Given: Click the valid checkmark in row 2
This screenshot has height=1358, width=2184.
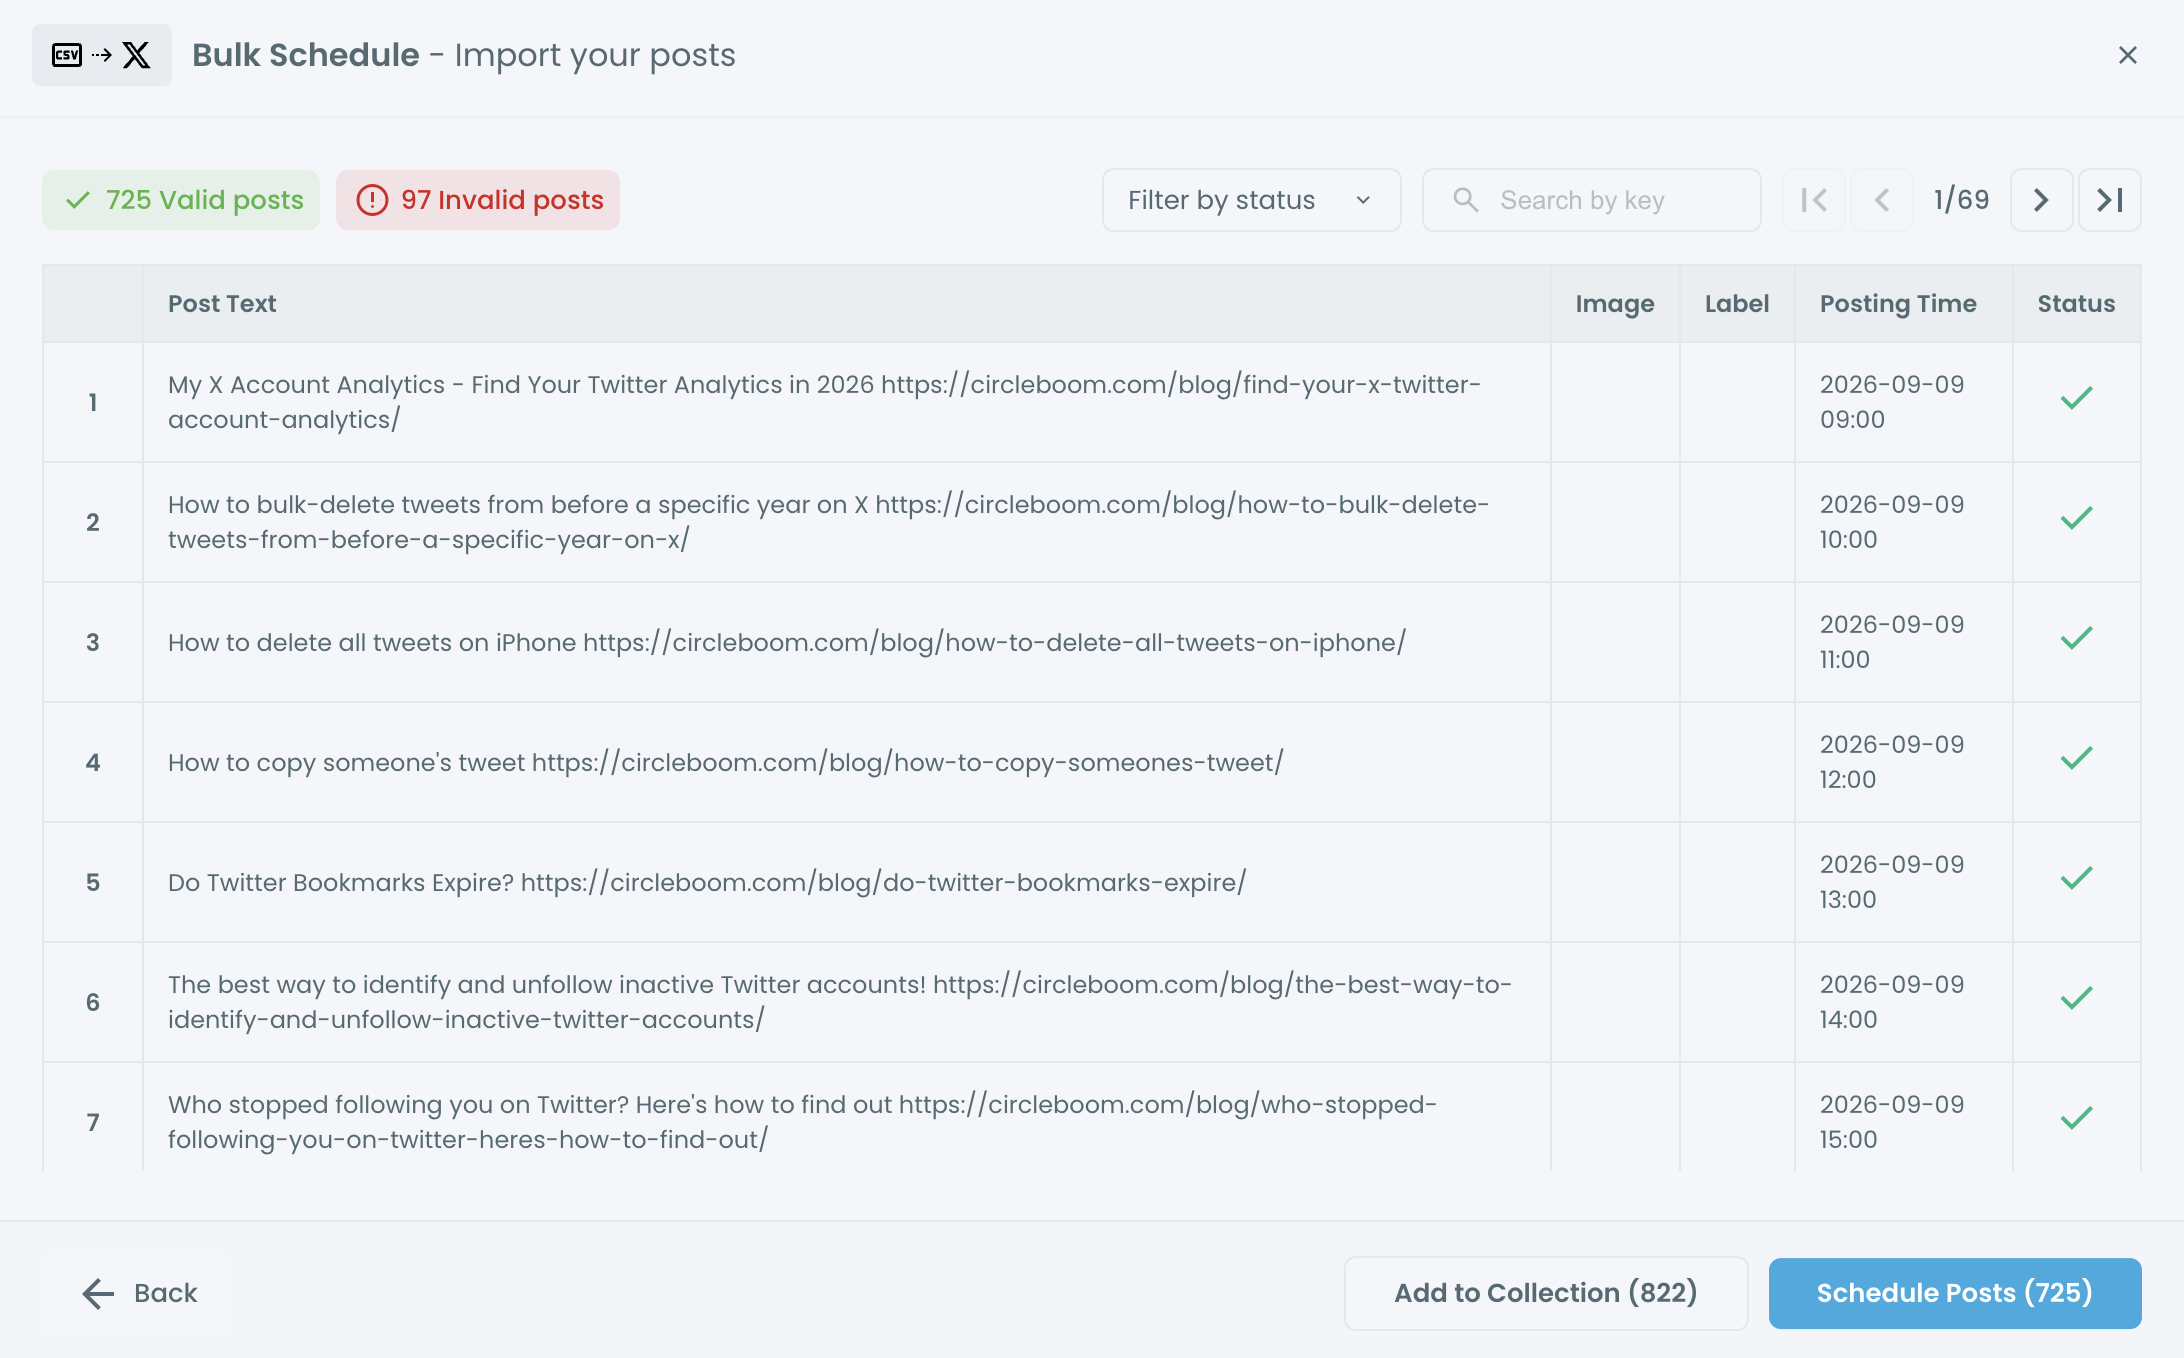Looking at the screenshot, I should (x=2077, y=518).
